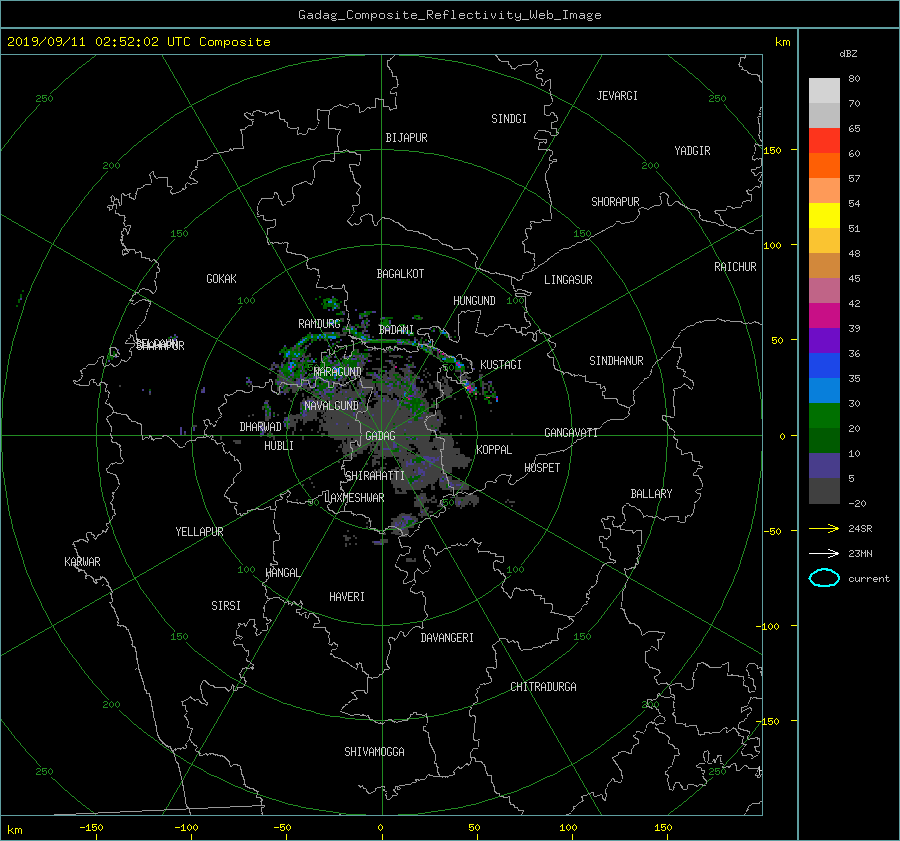Click the KUSTAGI city label
This screenshot has width=900, height=841.
[x=501, y=365]
